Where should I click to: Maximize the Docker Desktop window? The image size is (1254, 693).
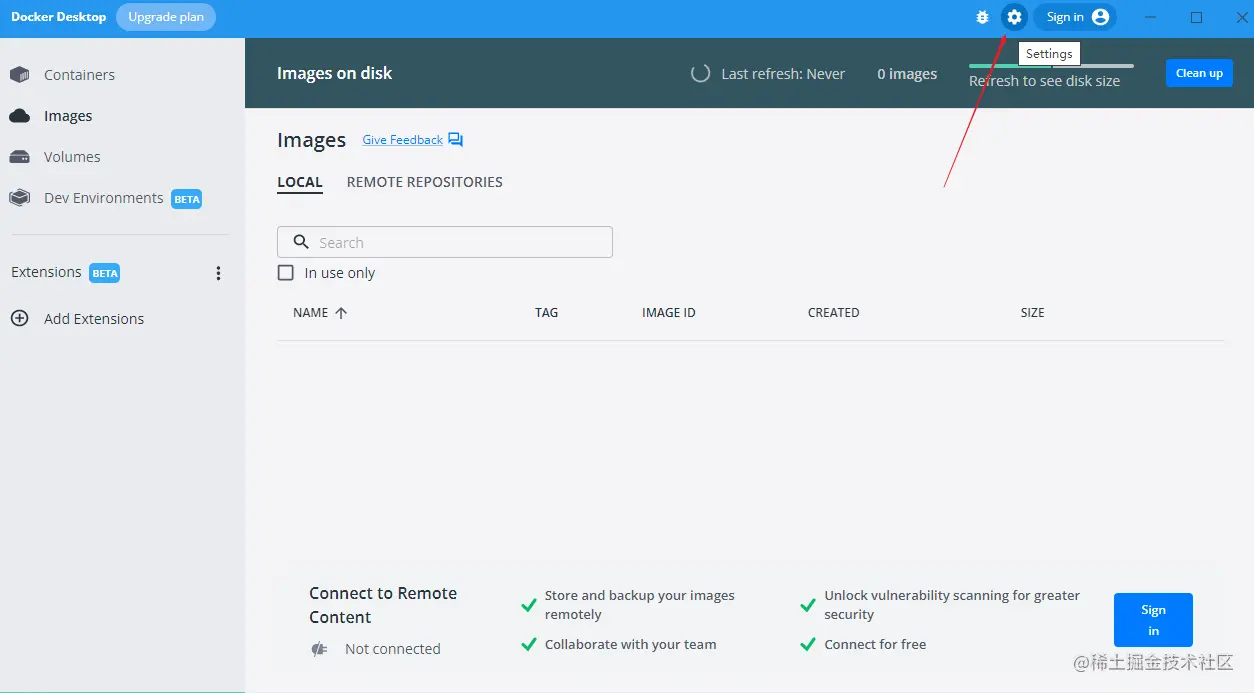click(x=1196, y=17)
